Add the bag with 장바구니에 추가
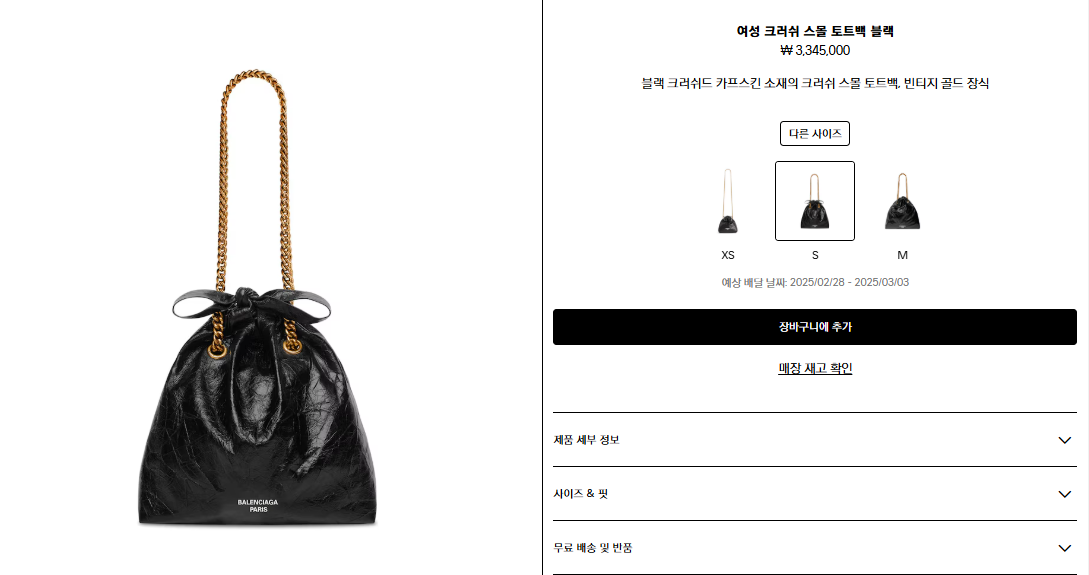This screenshot has width=1089, height=575. coord(815,327)
